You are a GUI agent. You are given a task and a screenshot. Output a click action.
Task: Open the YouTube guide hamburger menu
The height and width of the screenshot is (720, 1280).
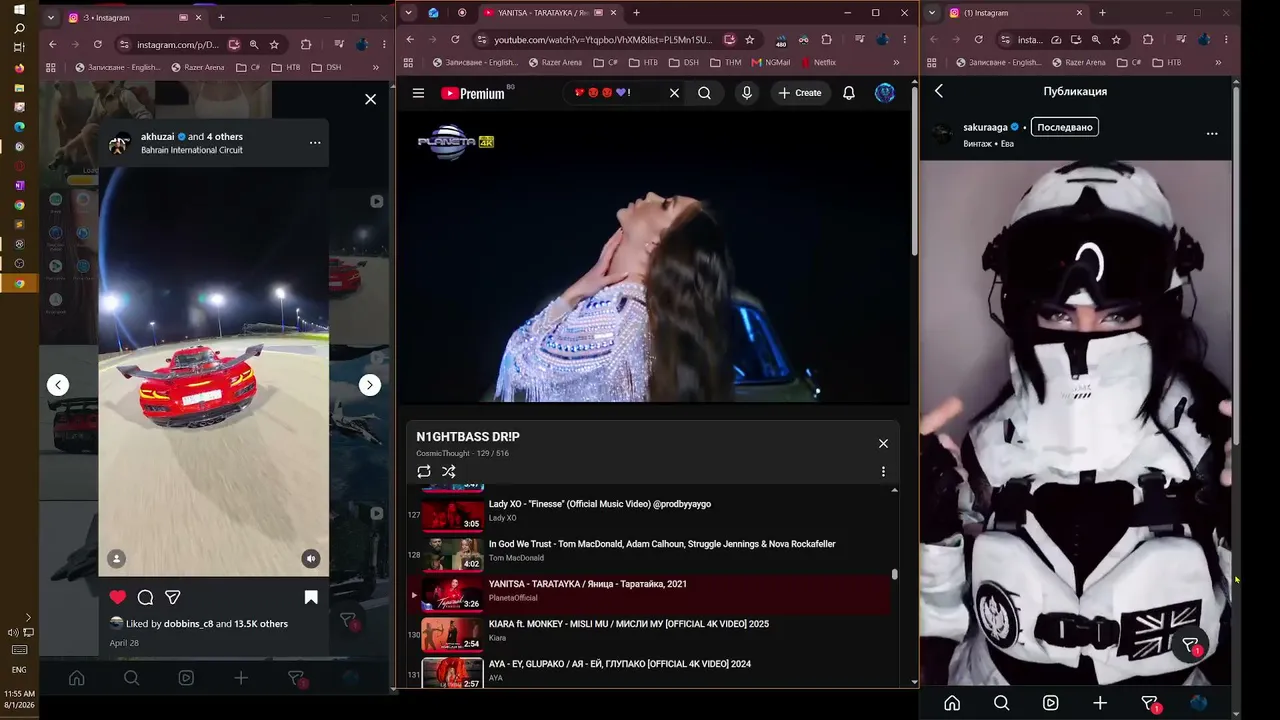pyautogui.click(x=418, y=93)
